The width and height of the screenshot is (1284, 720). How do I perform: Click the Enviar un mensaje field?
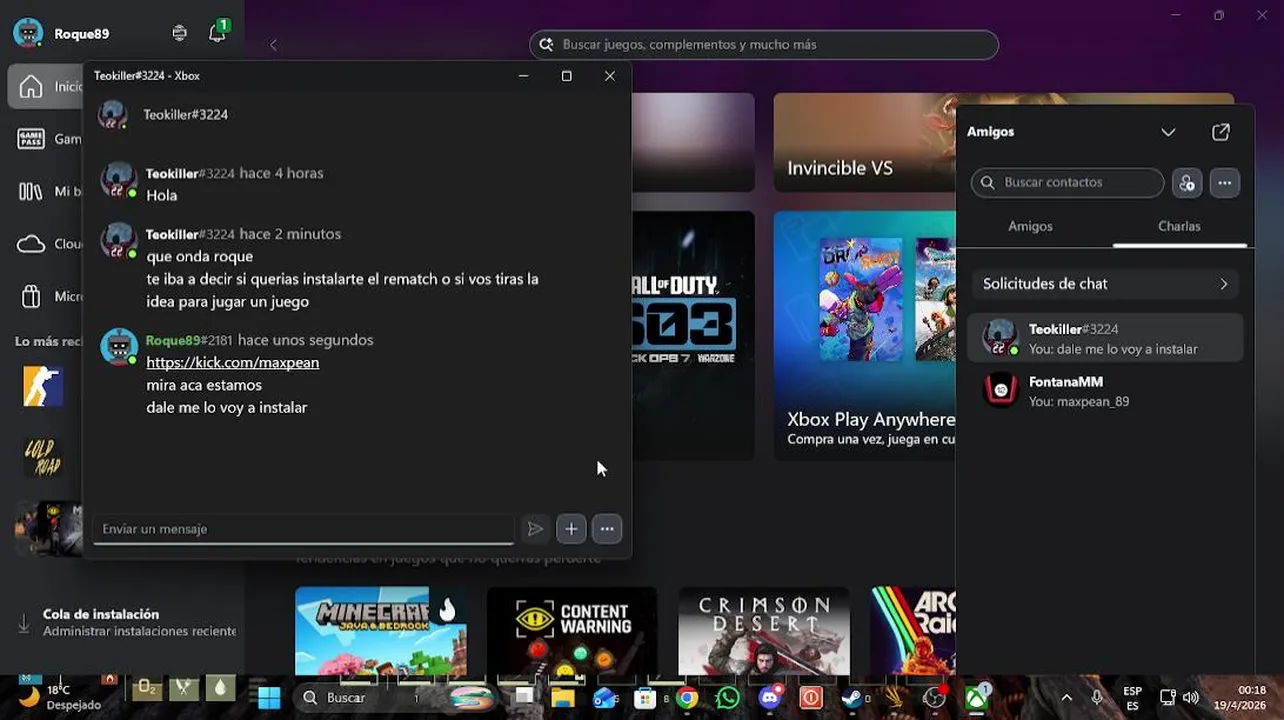pyautogui.click(x=304, y=529)
